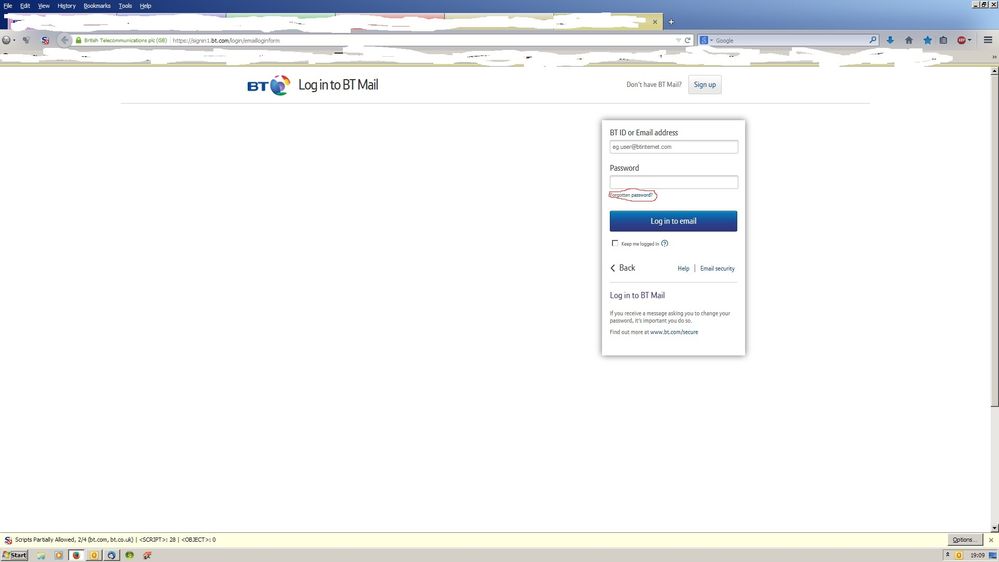Click the green padlock site identity icon

click(x=78, y=40)
